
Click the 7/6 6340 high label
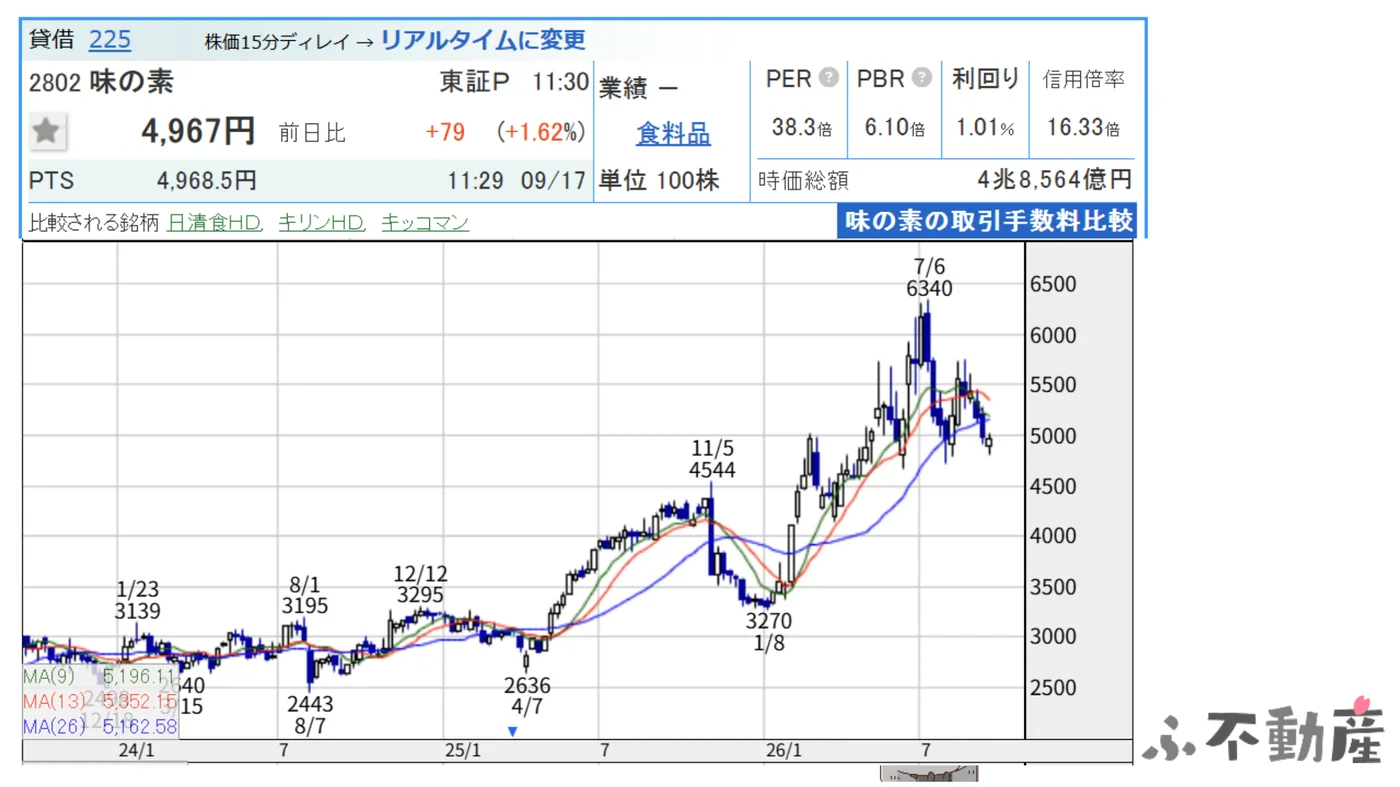tap(929, 278)
